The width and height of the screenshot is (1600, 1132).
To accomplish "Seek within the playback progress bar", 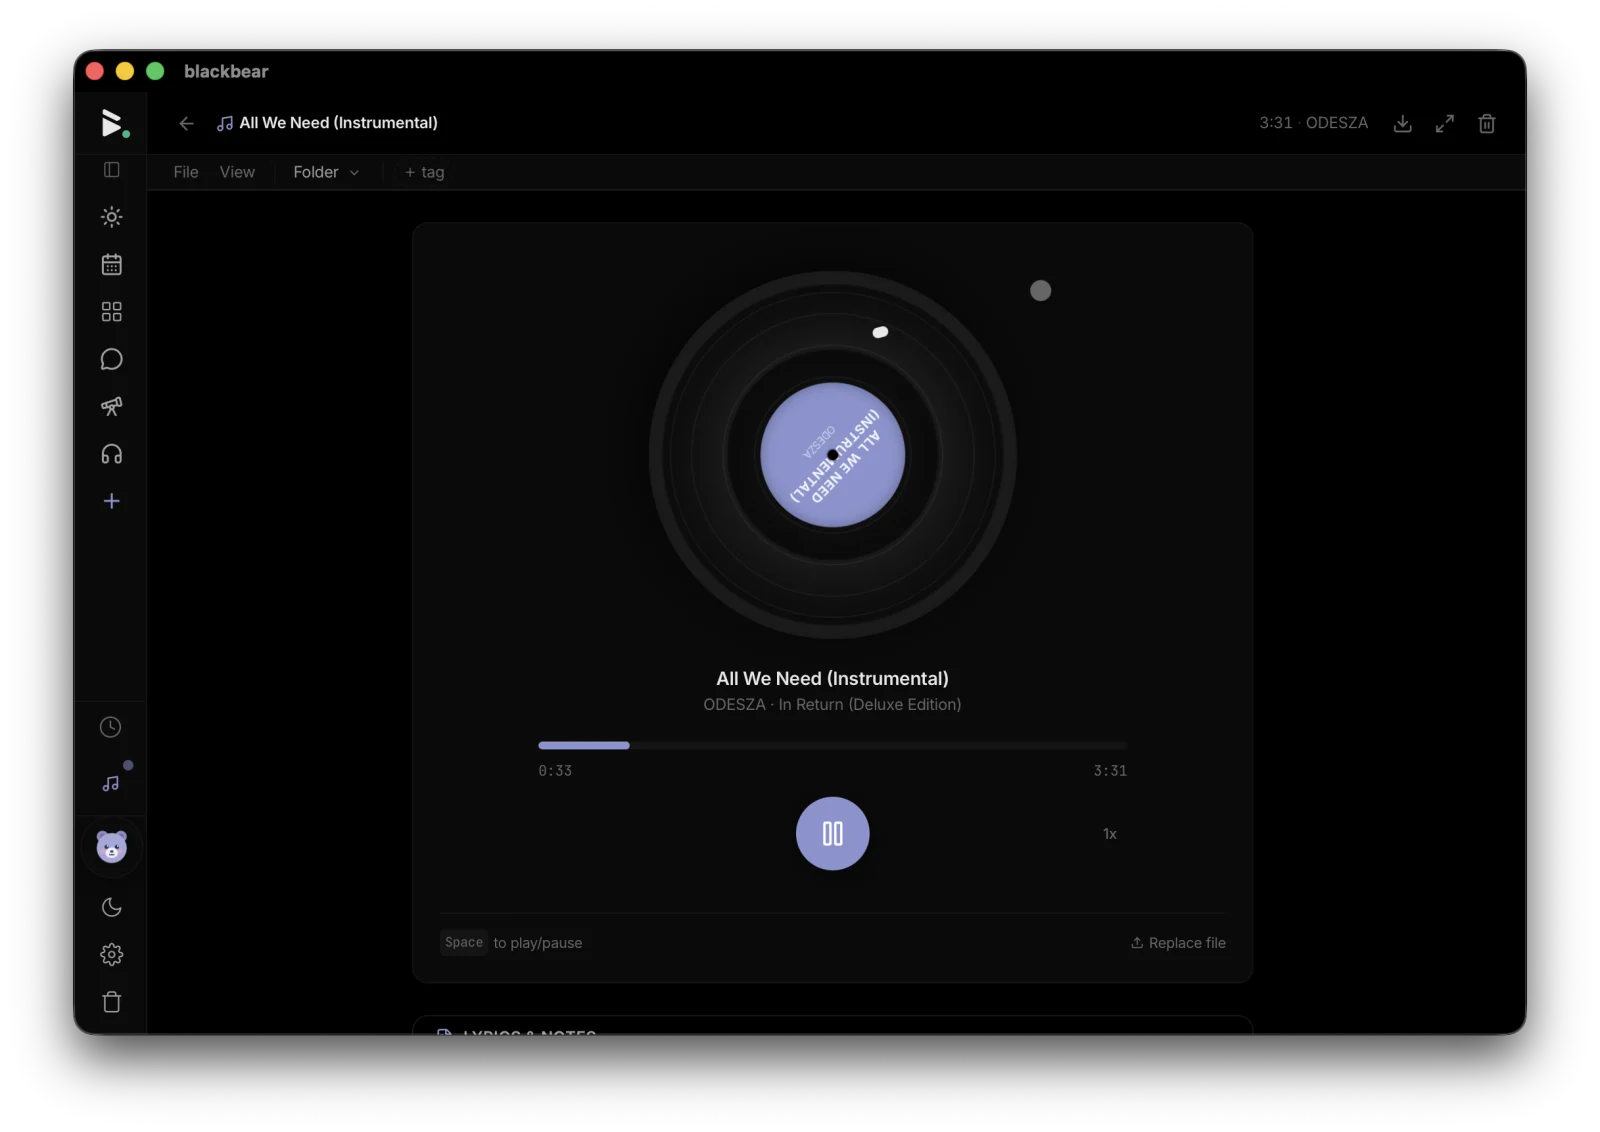I will coord(833,745).
